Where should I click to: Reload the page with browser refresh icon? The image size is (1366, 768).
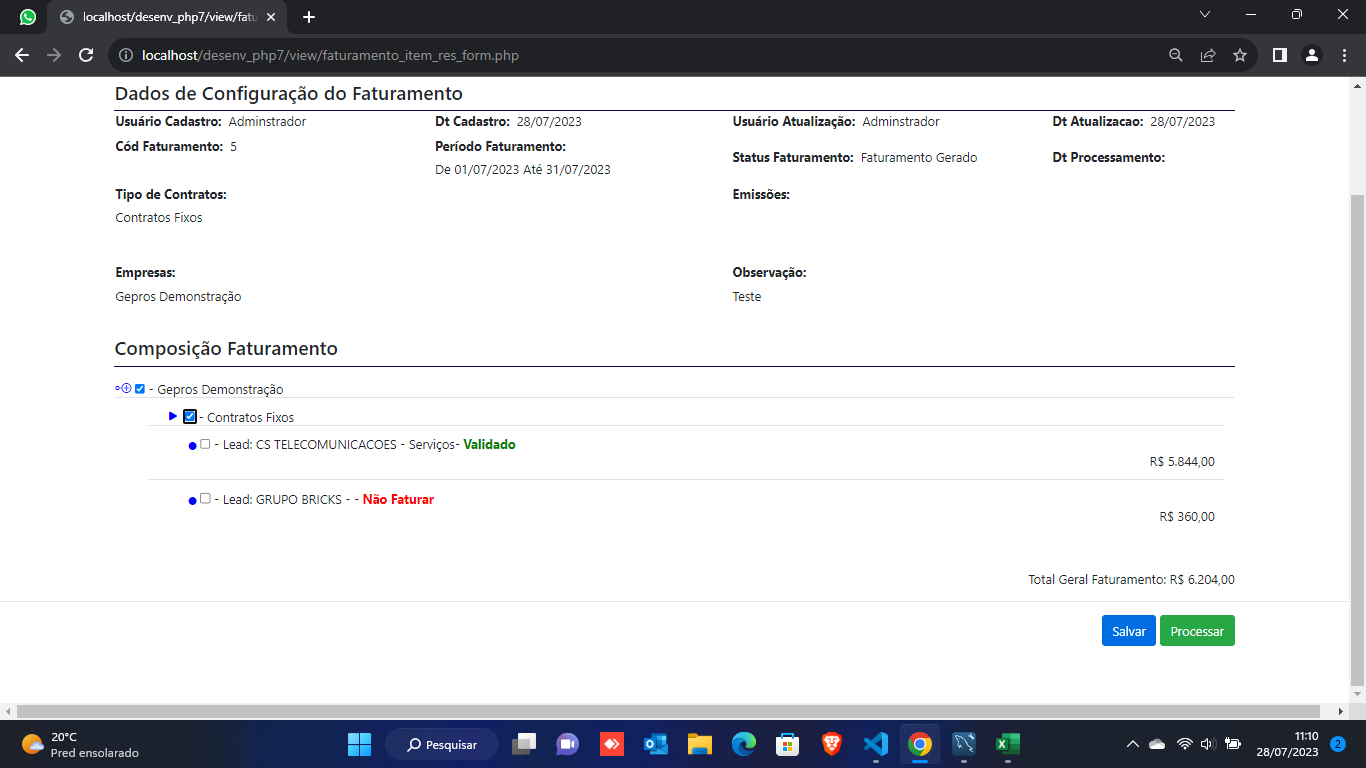pos(86,55)
